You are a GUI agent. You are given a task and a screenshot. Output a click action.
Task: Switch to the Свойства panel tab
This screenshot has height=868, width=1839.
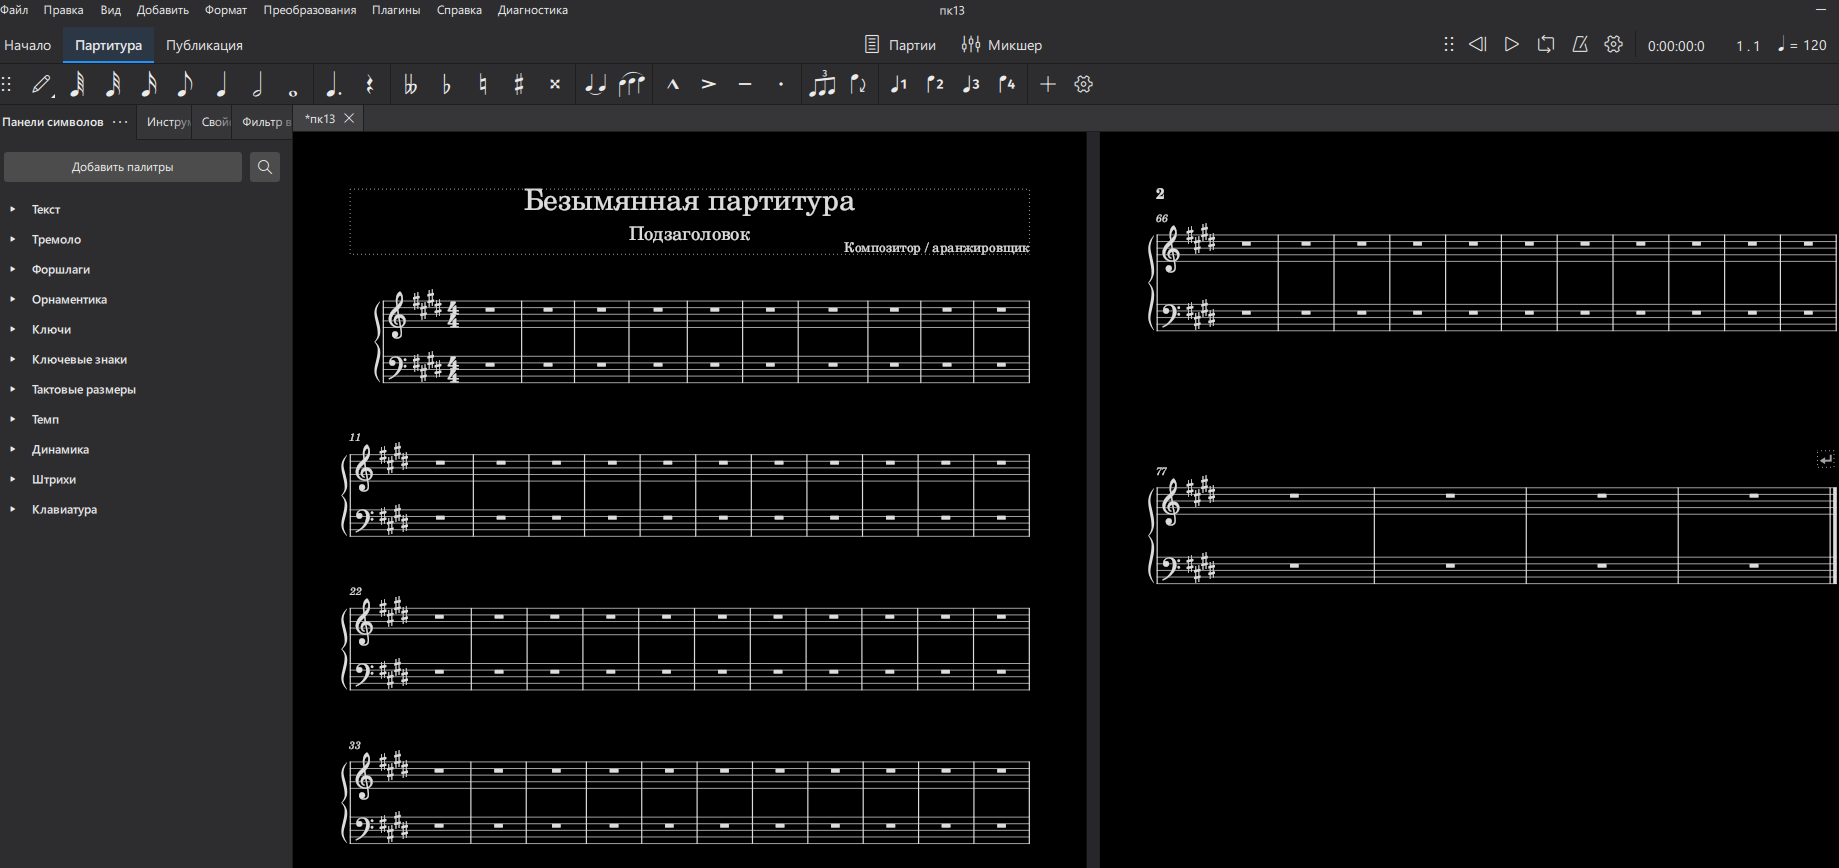215,122
